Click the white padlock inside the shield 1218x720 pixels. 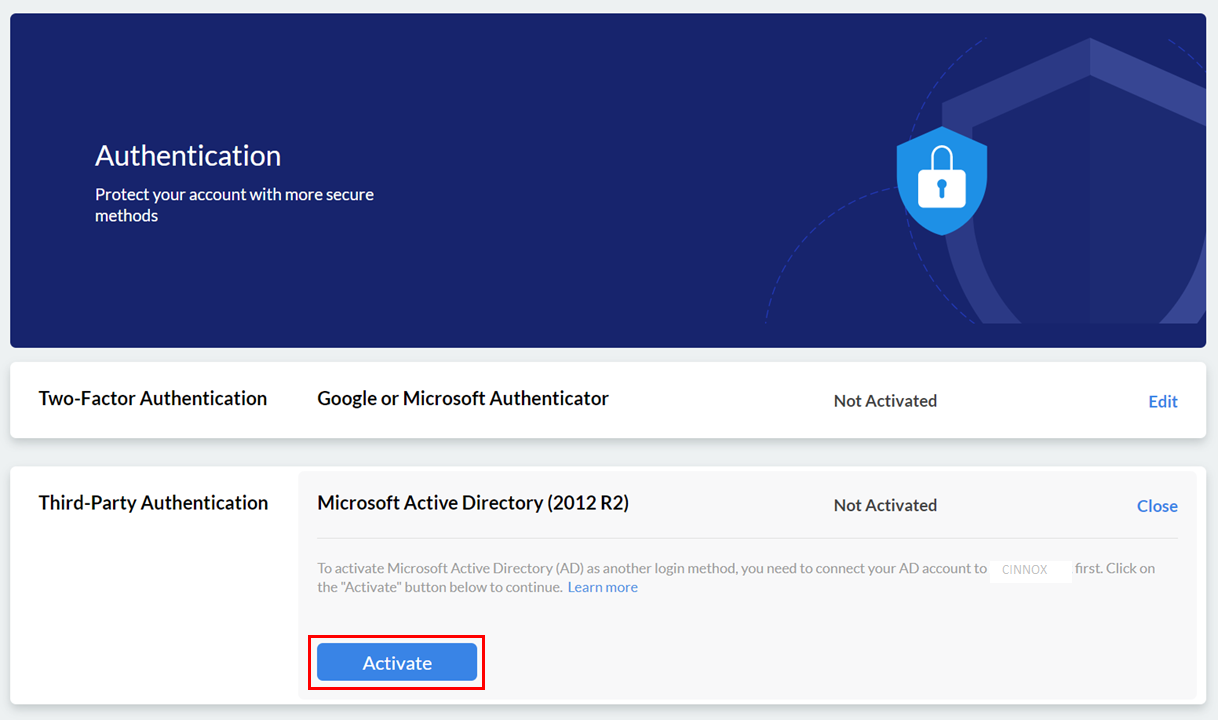click(x=942, y=177)
